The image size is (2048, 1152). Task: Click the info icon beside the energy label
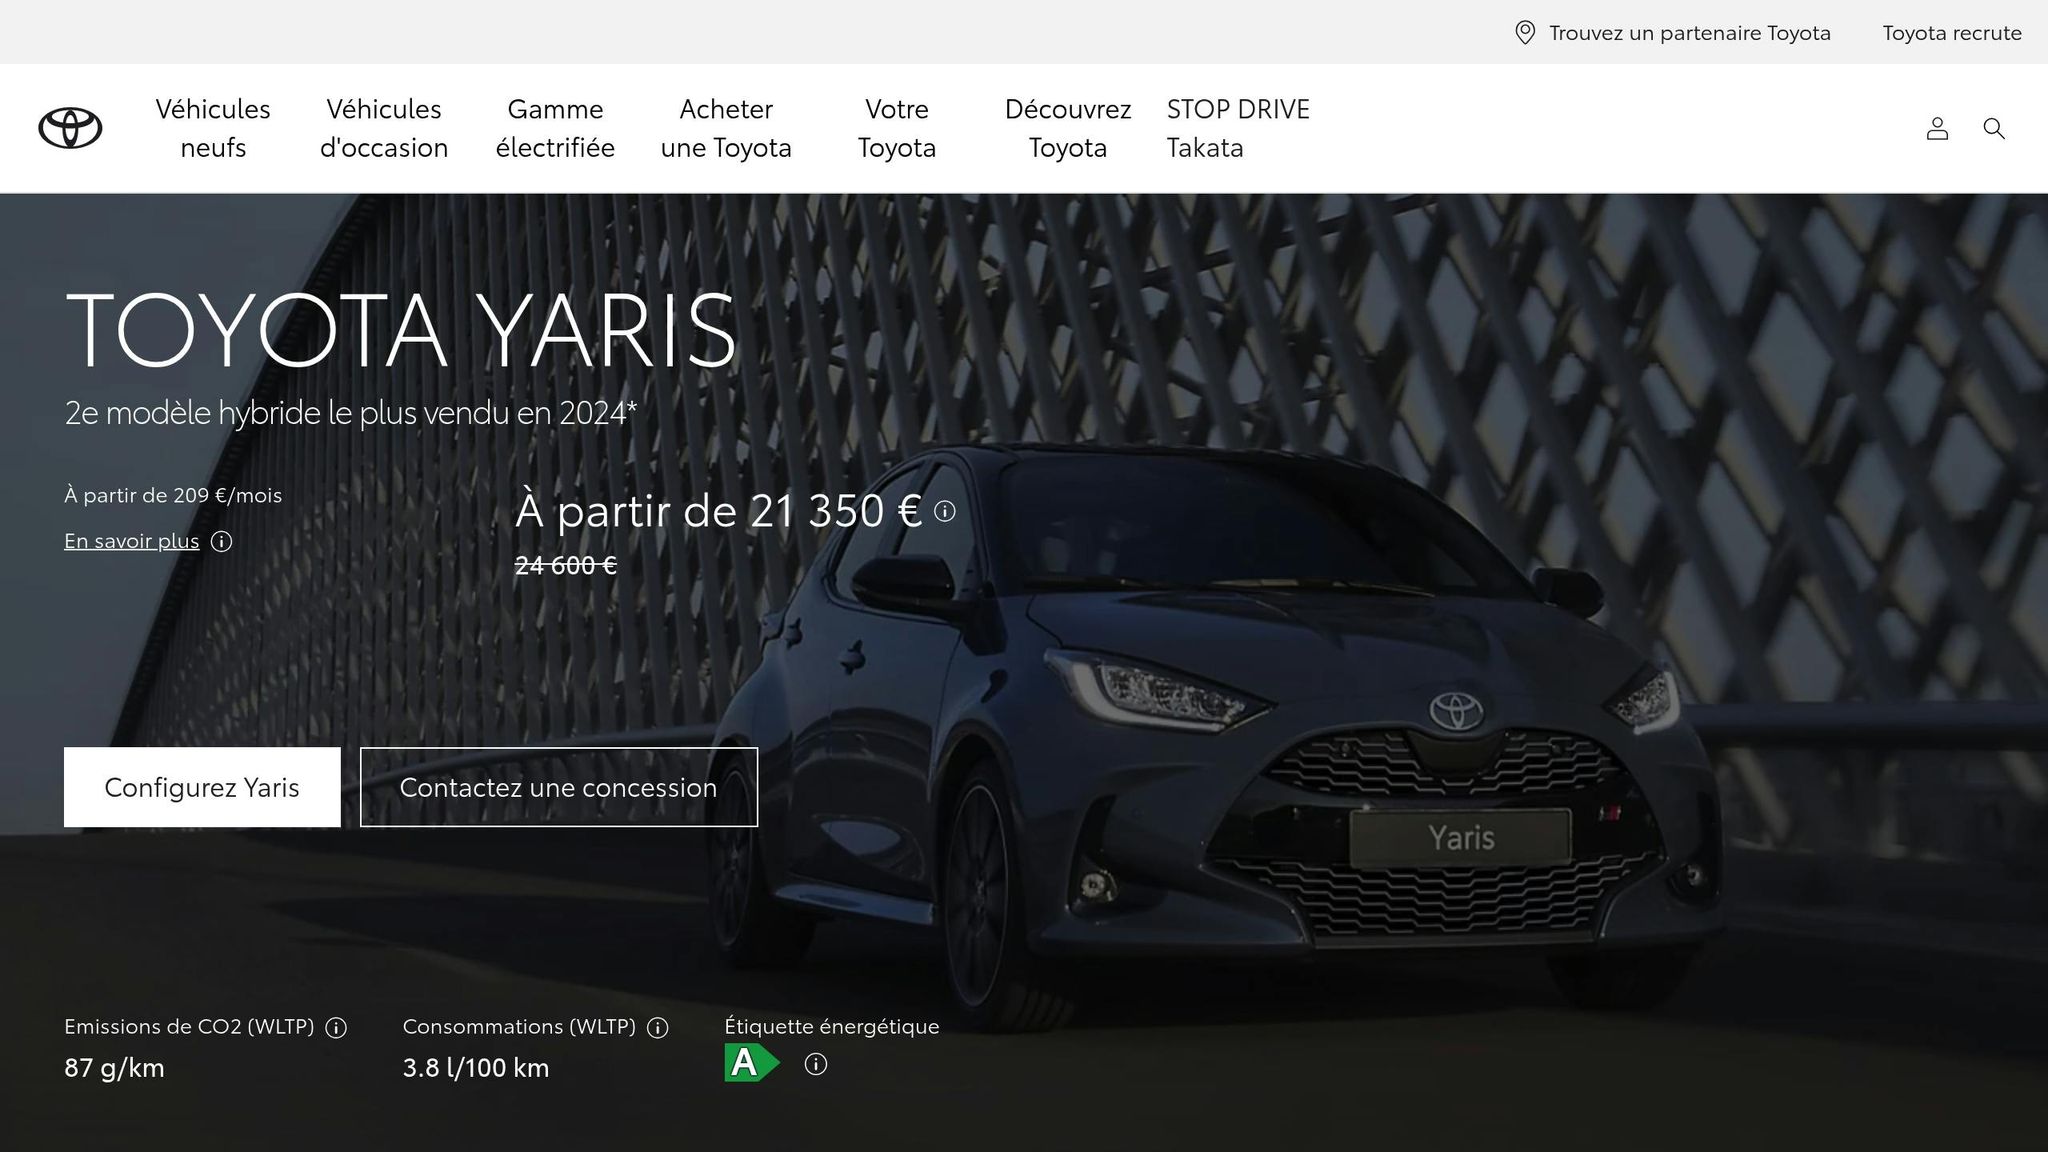tap(817, 1064)
